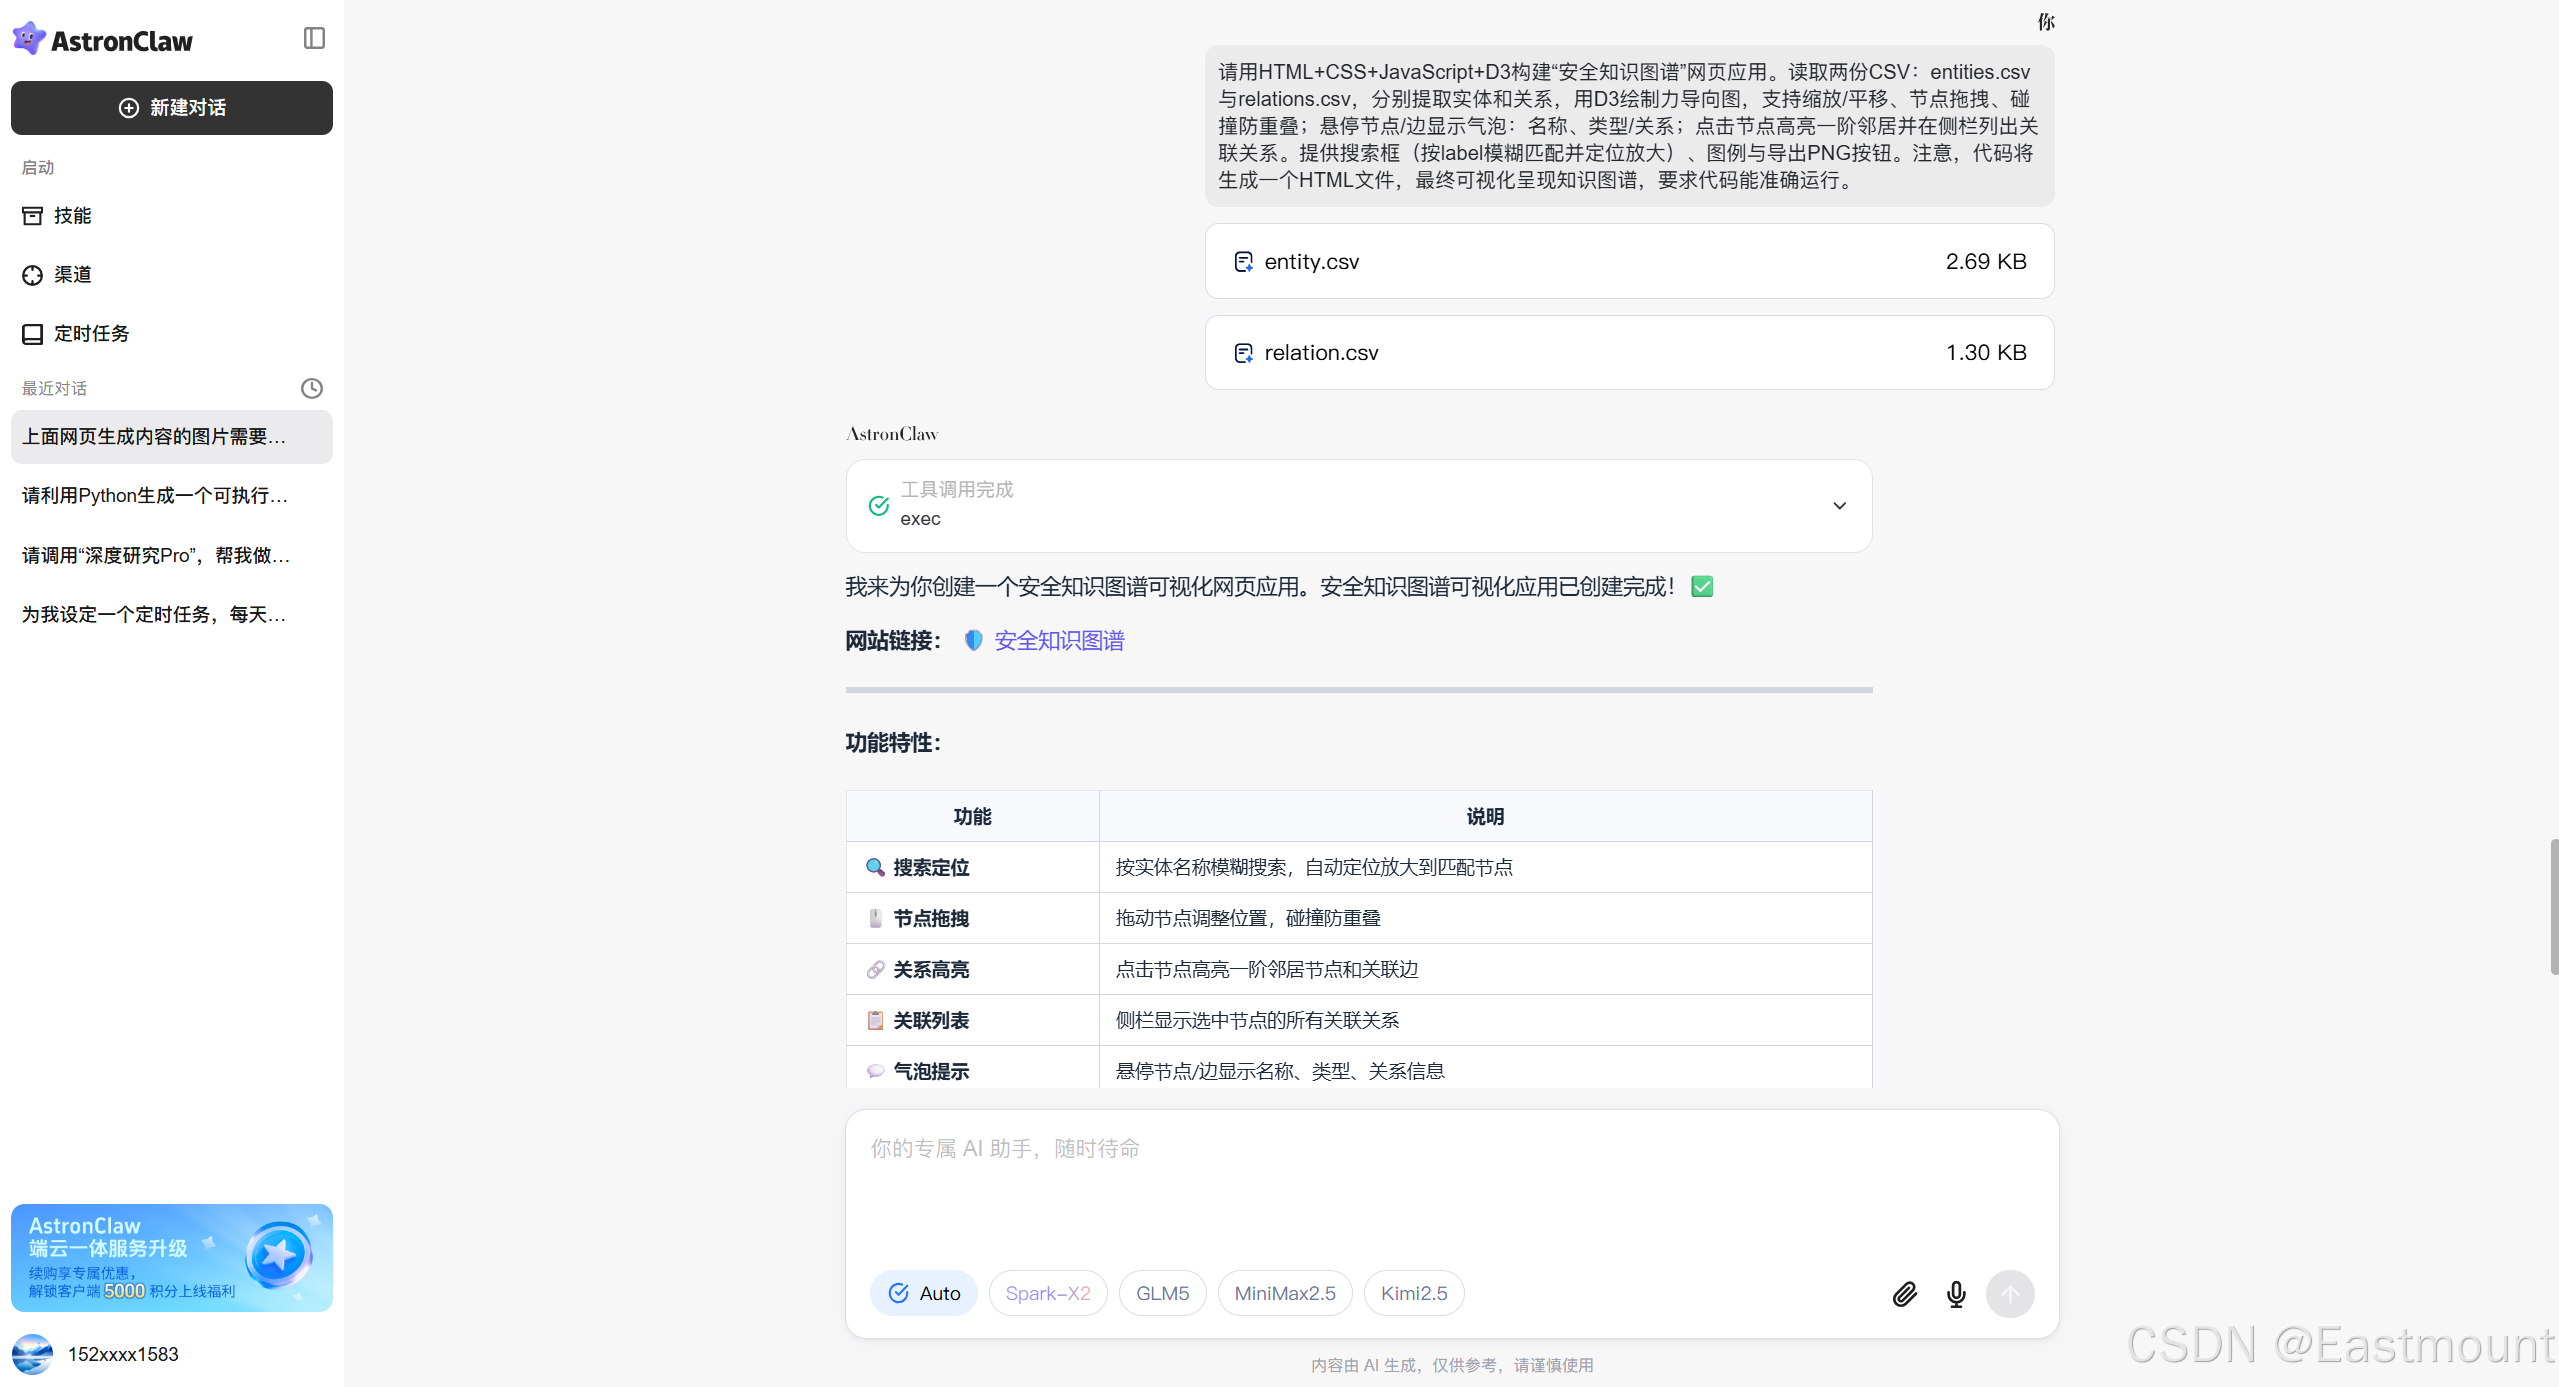Click the 功能 column header

[972, 816]
